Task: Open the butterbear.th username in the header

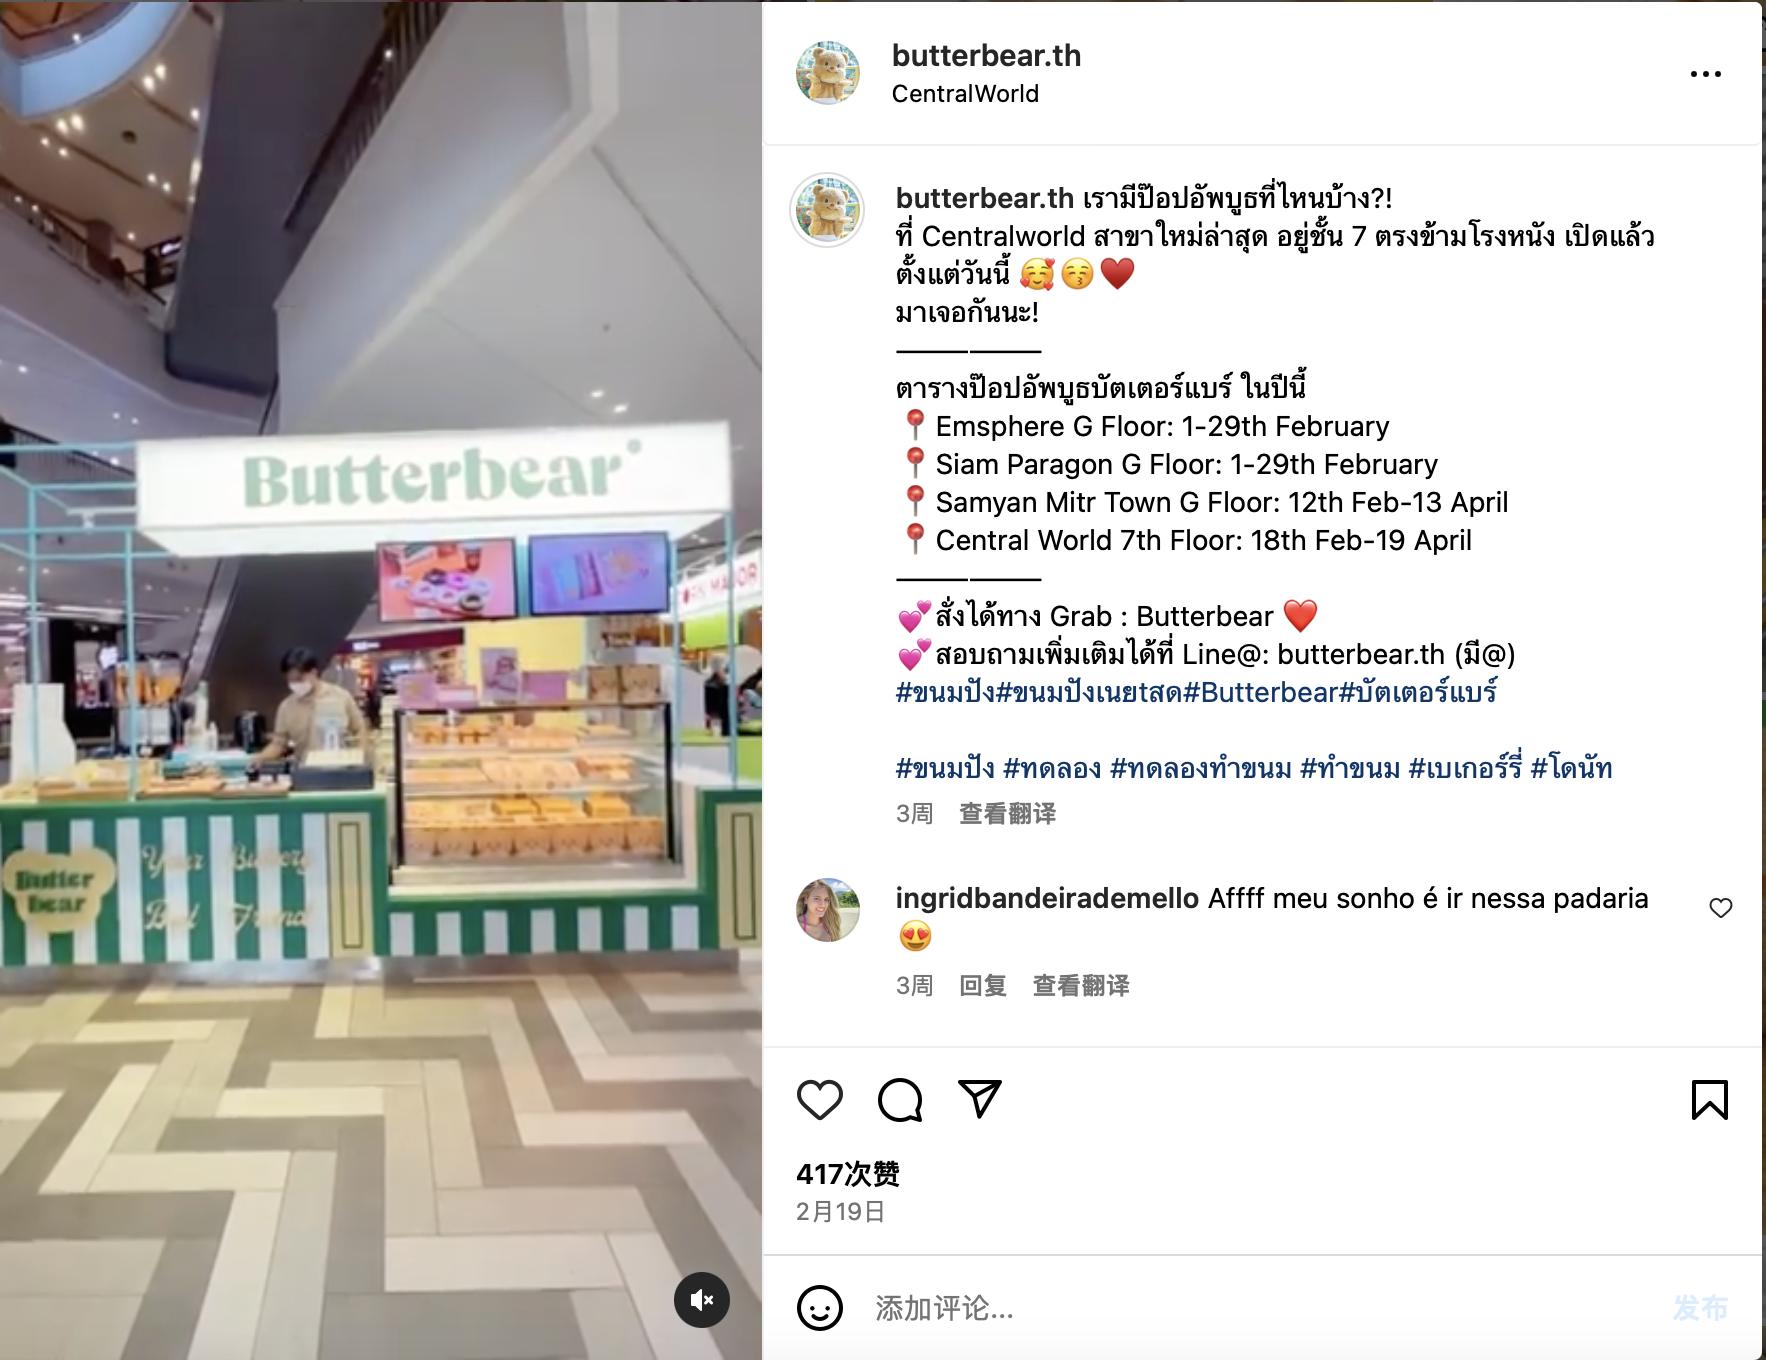Action: pyautogui.click(x=986, y=55)
